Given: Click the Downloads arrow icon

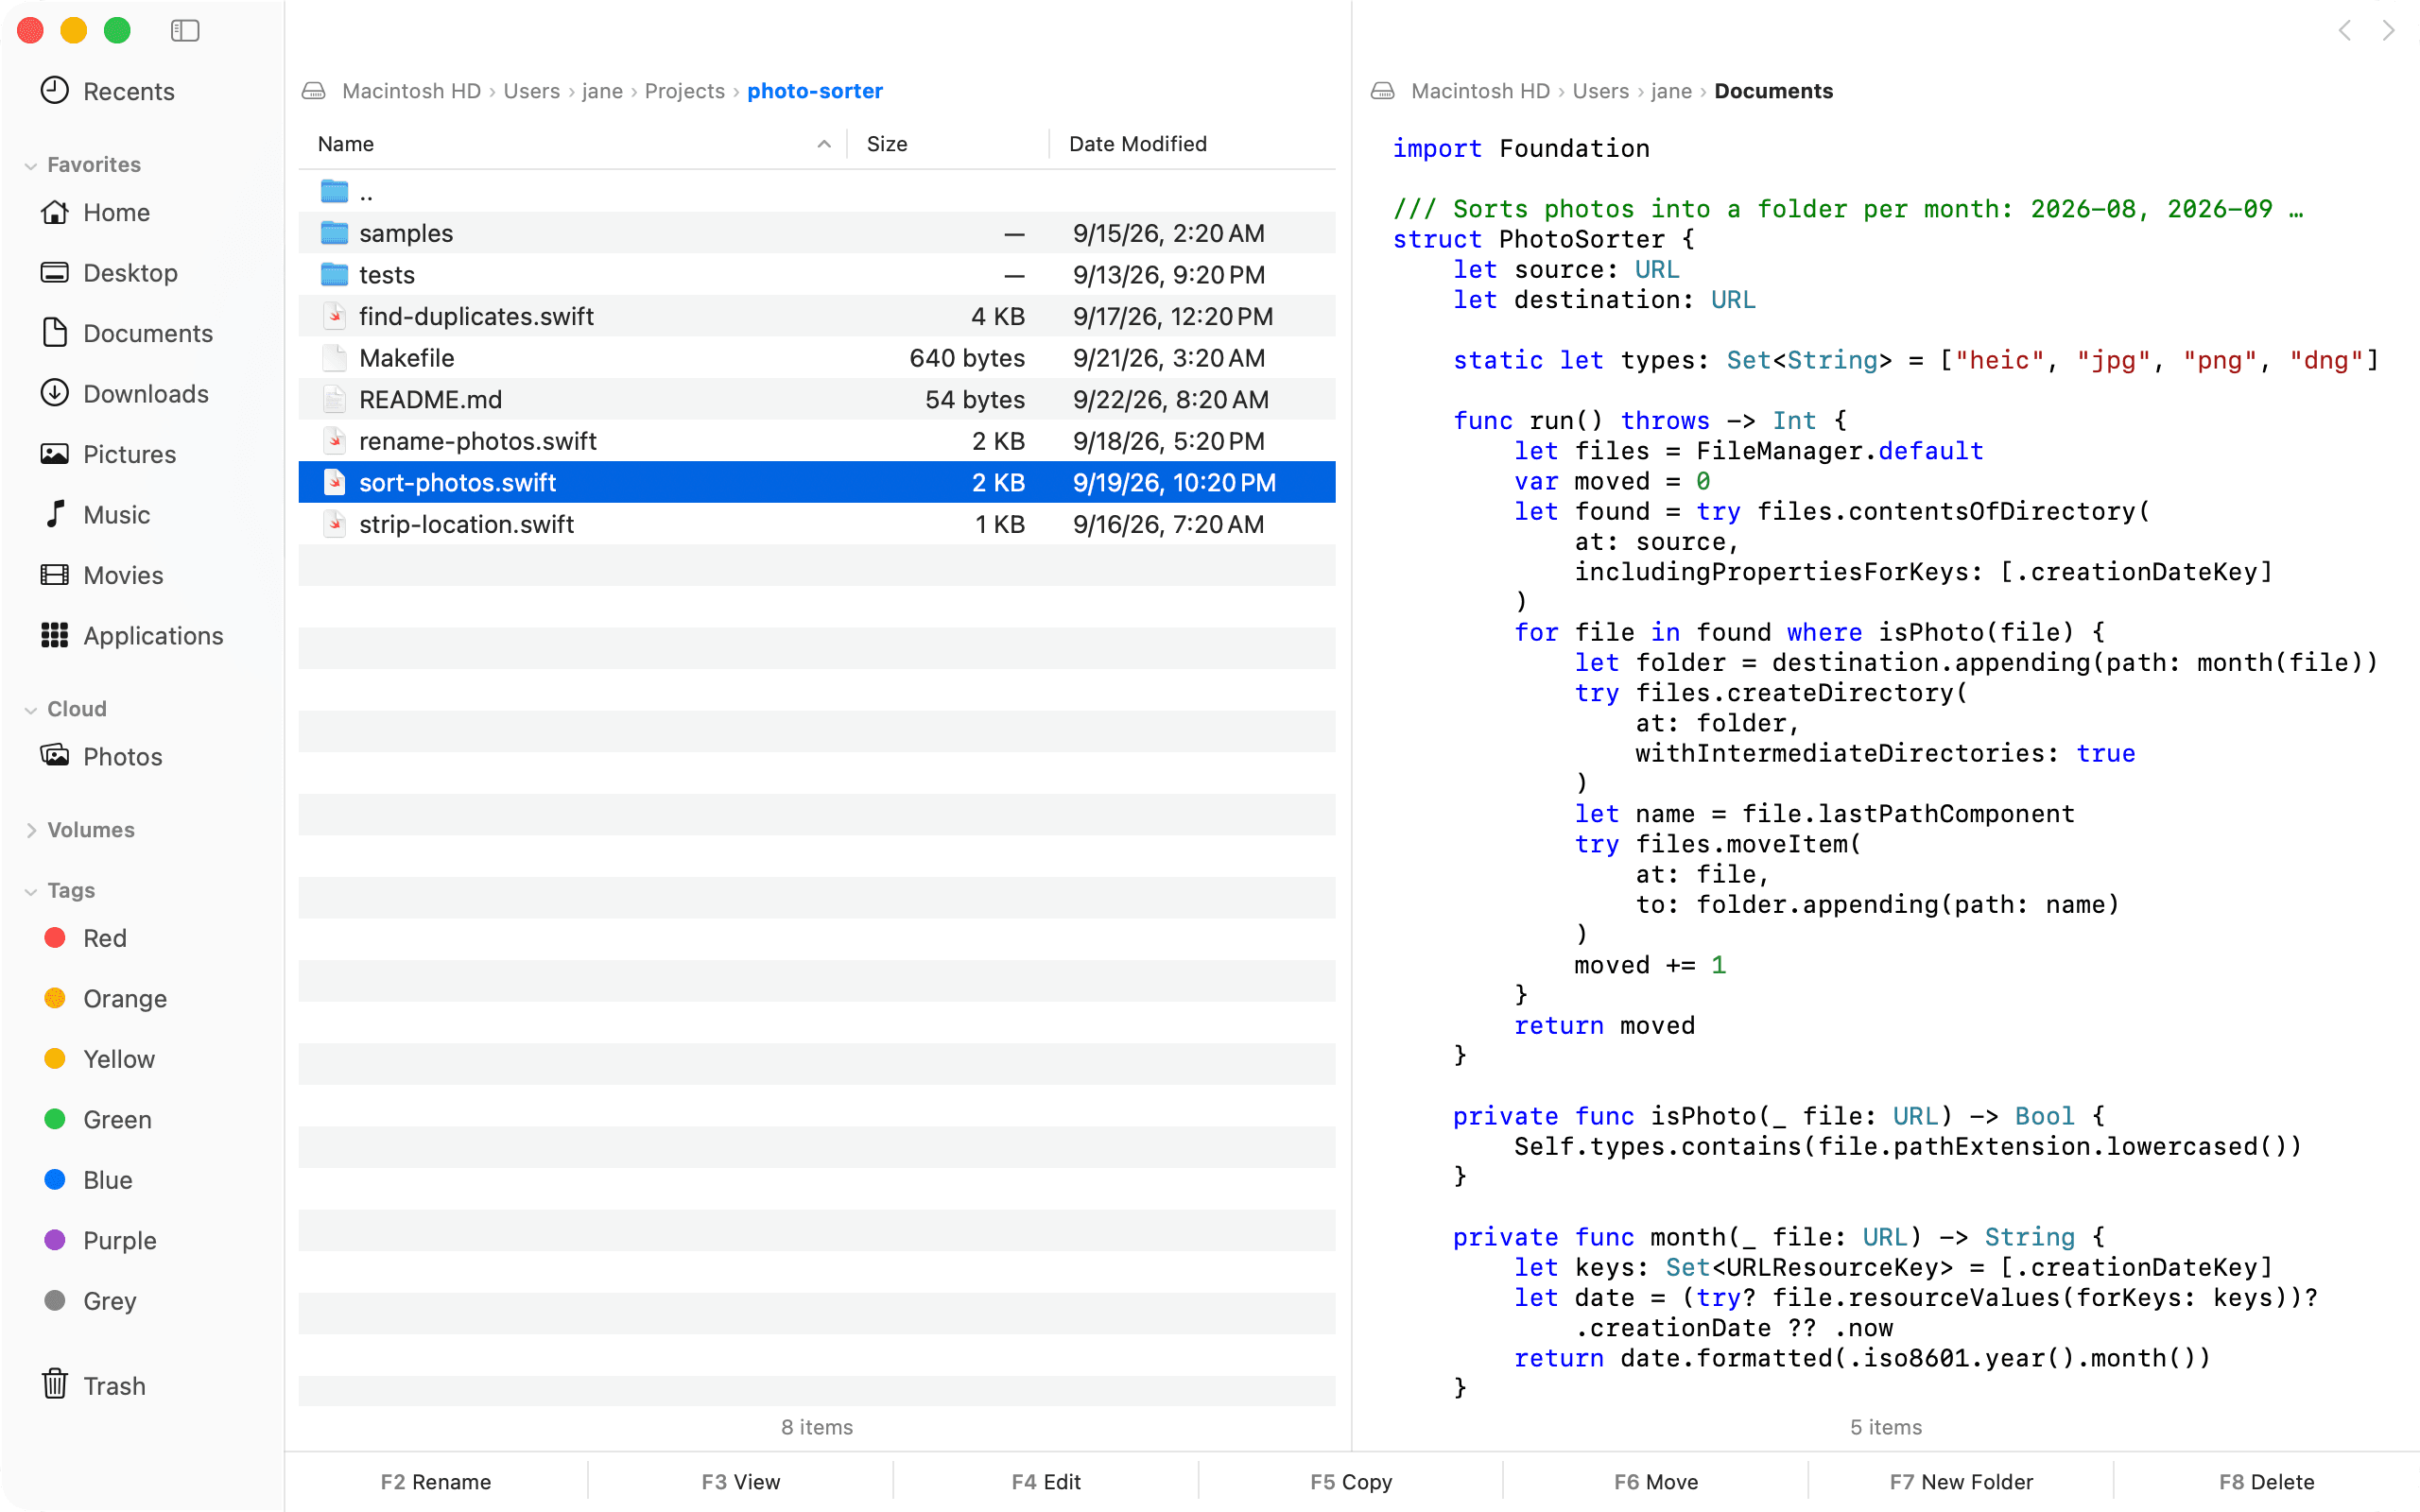Looking at the screenshot, I should [55, 393].
